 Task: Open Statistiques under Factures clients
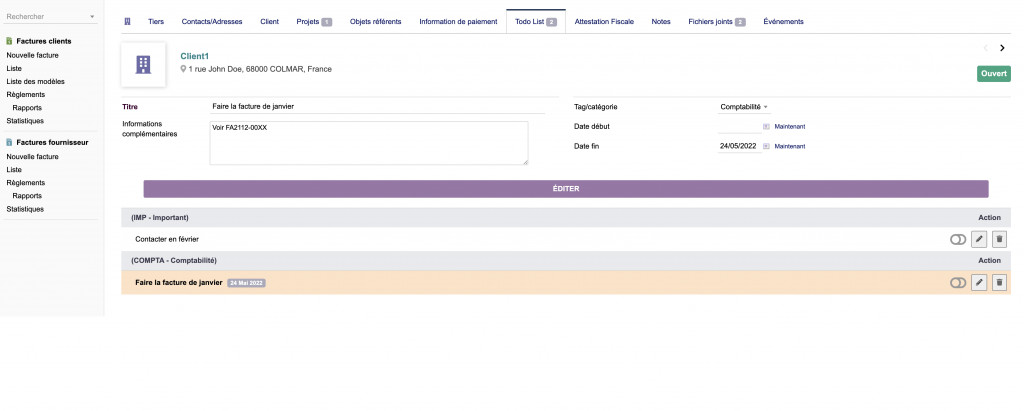click(x=25, y=121)
